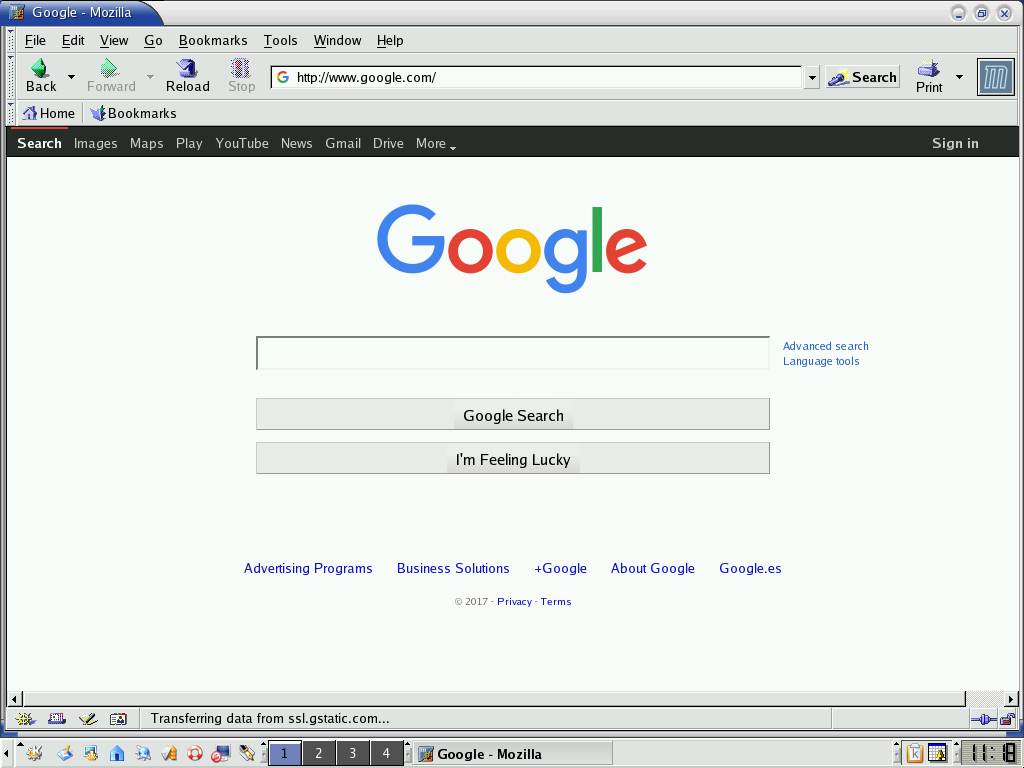1024x768 pixels.
Task: Switch to virtual desktop 2
Action: [319, 753]
